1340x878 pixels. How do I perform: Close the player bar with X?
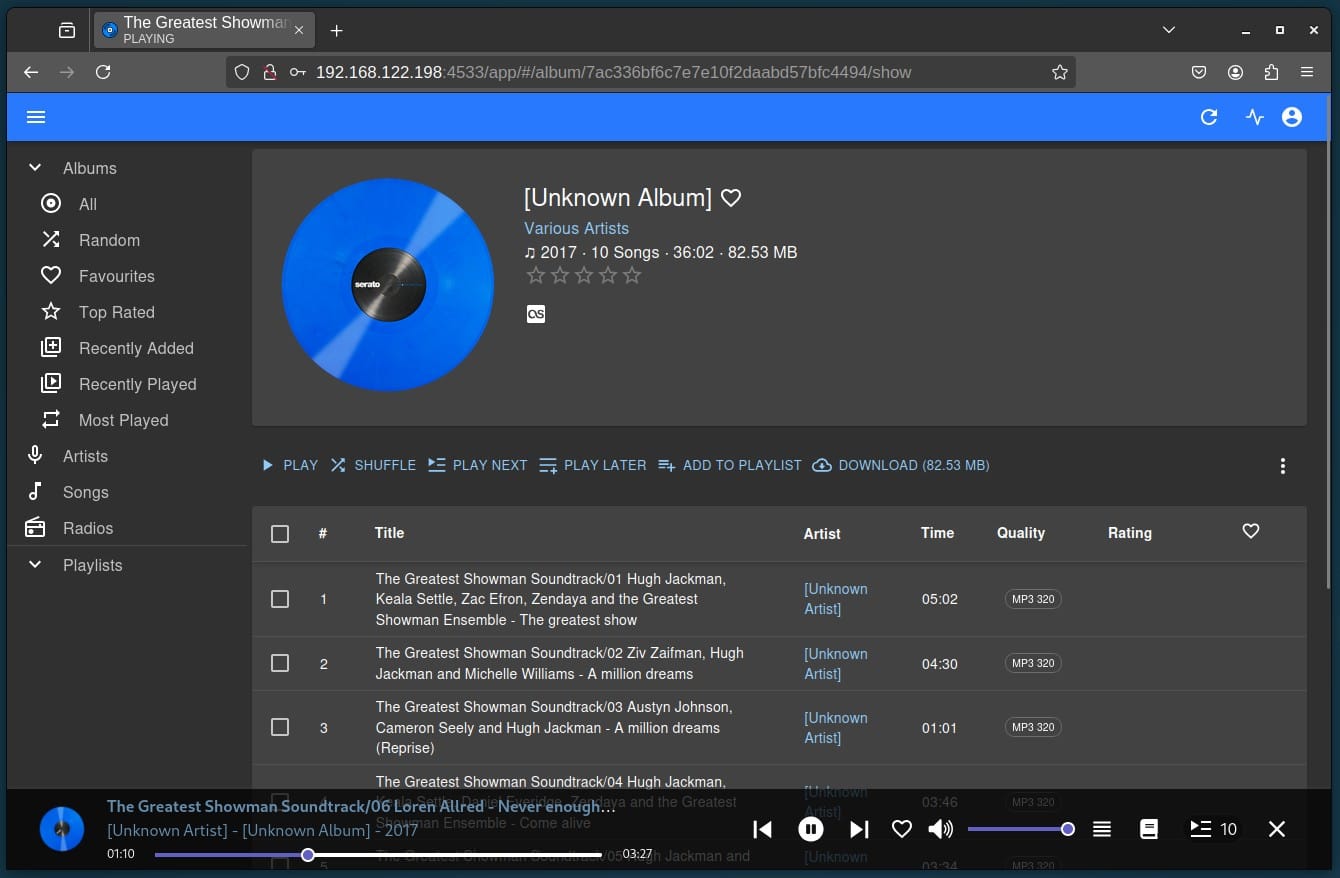[1277, 829]
